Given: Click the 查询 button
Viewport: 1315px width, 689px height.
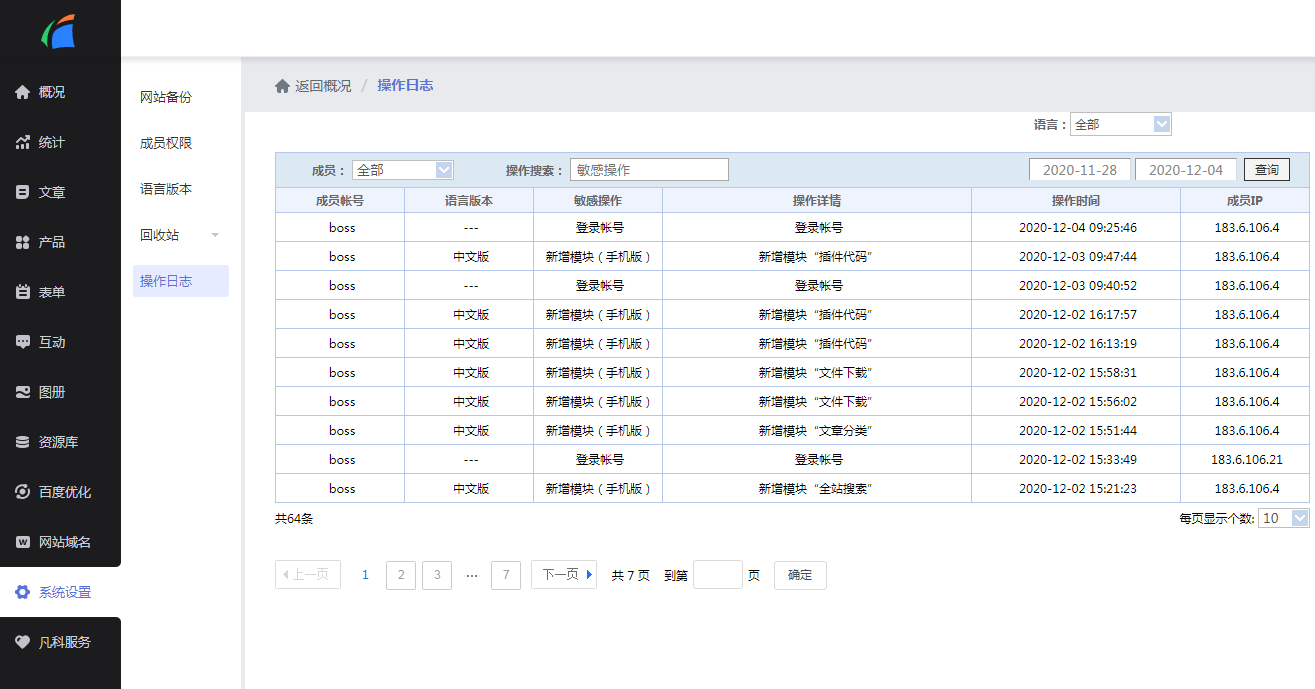Looking at the screenshot, I should pyautogui.click(x=1267, y=170).
